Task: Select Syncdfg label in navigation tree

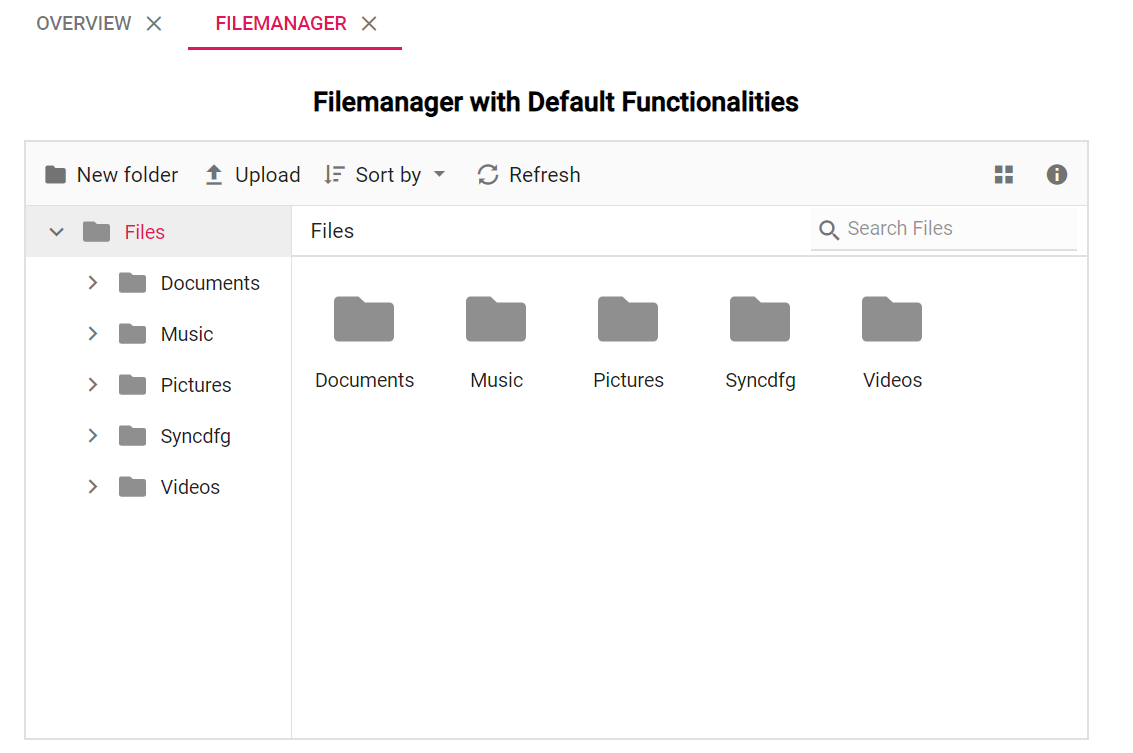Action: (196, 436)
